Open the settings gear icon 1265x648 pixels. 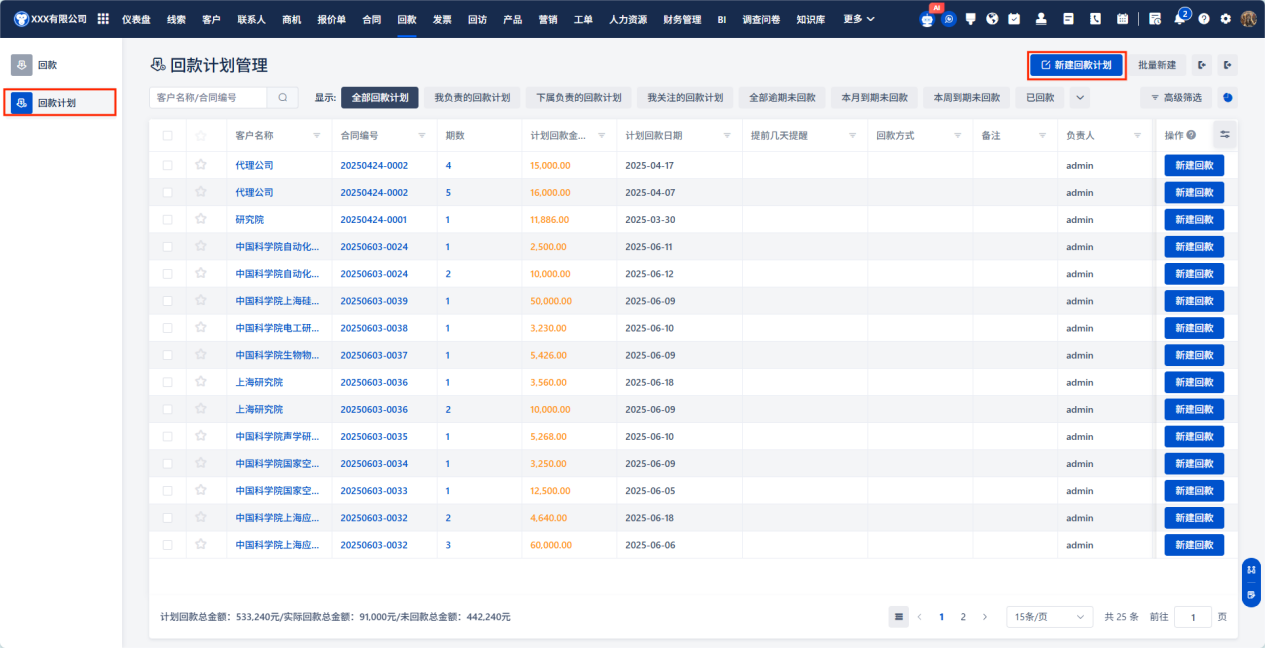1225,19
